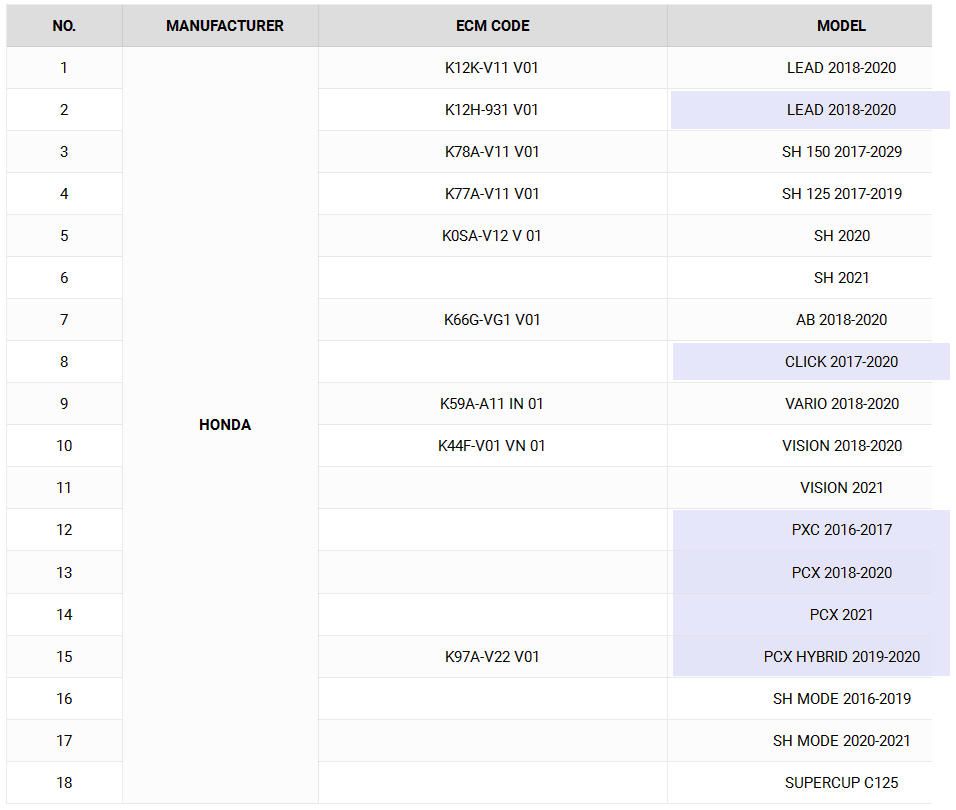Open the highlighted CLICK 2017-2020 model
This screenshot has height=810, width=956.
point(841,362)
